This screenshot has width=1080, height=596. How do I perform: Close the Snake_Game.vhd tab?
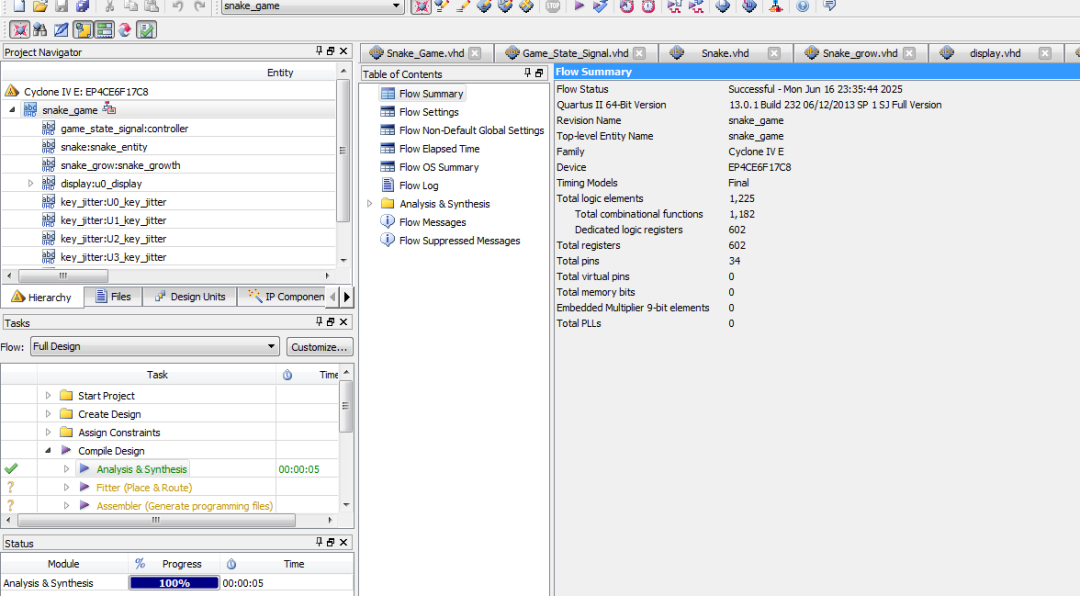tap(475, 53)
